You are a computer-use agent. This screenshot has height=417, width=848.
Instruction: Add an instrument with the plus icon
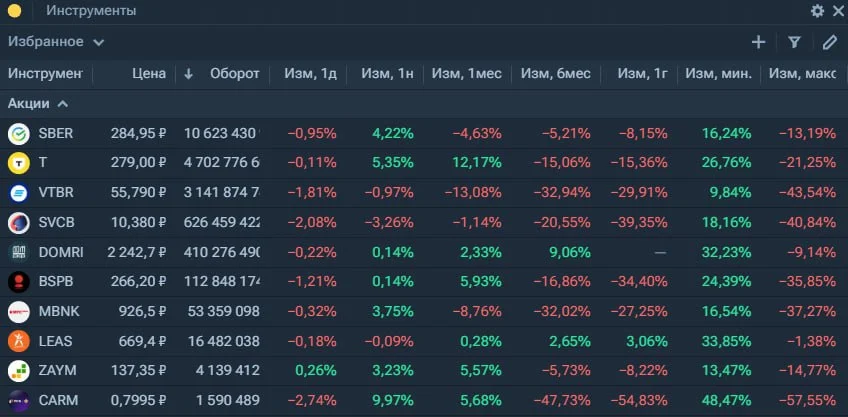click(759, 42)
